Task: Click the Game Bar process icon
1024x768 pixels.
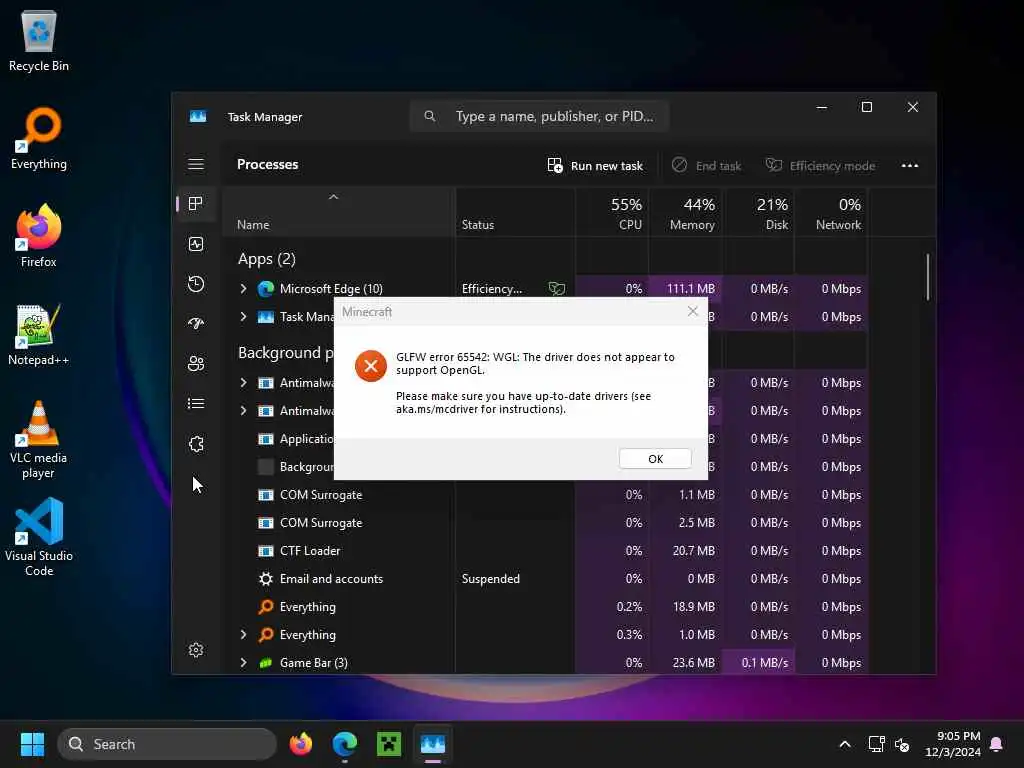Action: click(266, 663)
